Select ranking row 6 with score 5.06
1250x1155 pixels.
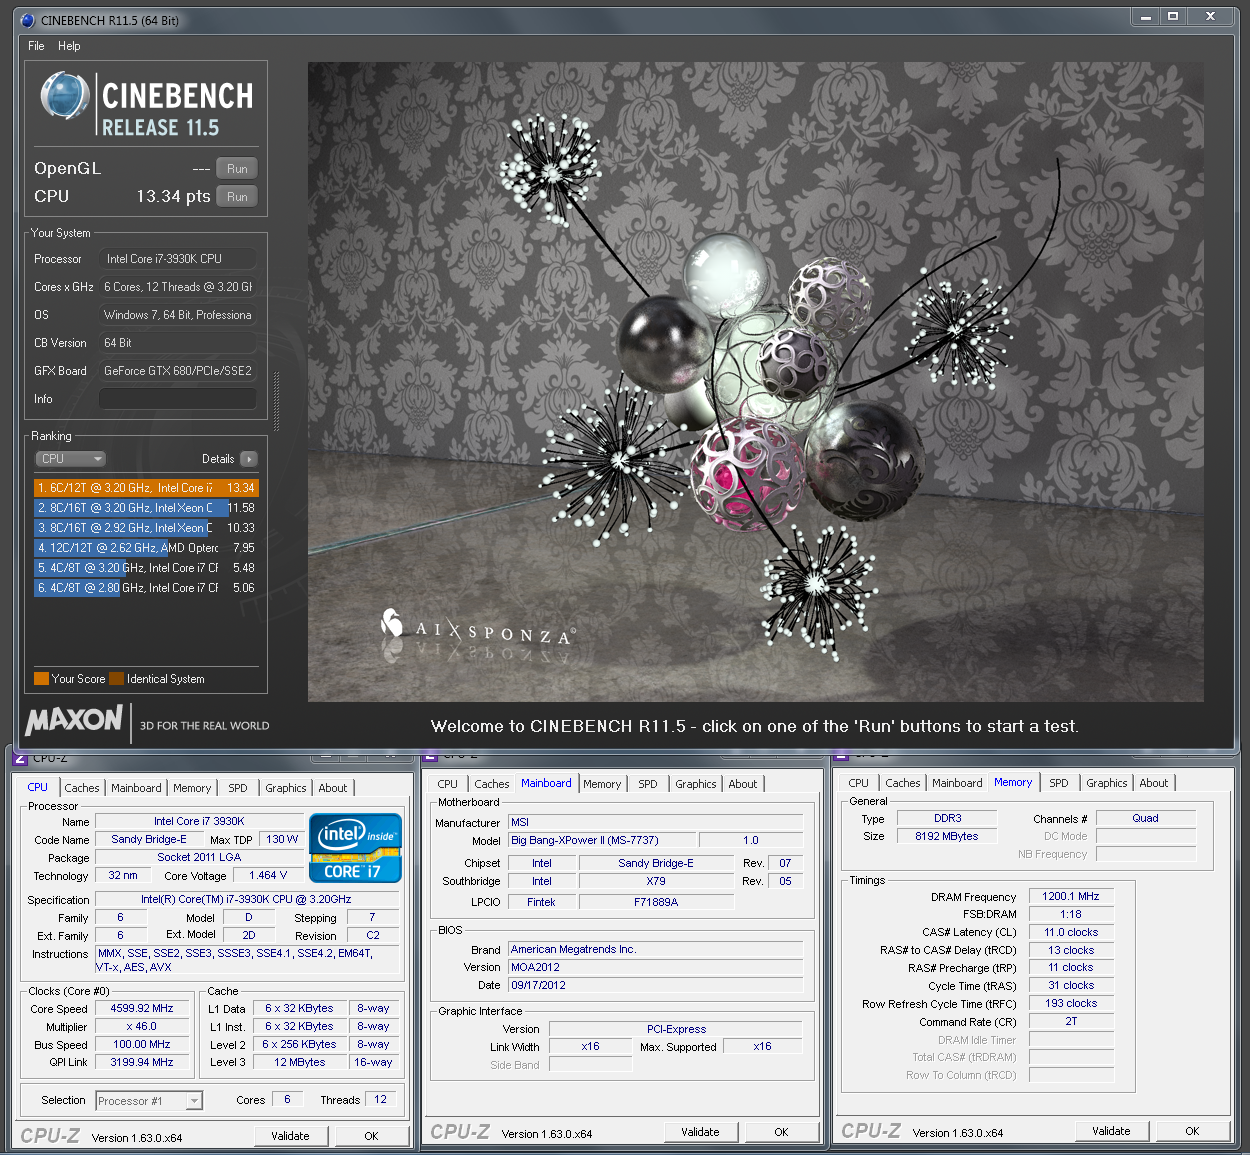click(x=146, y=588)
